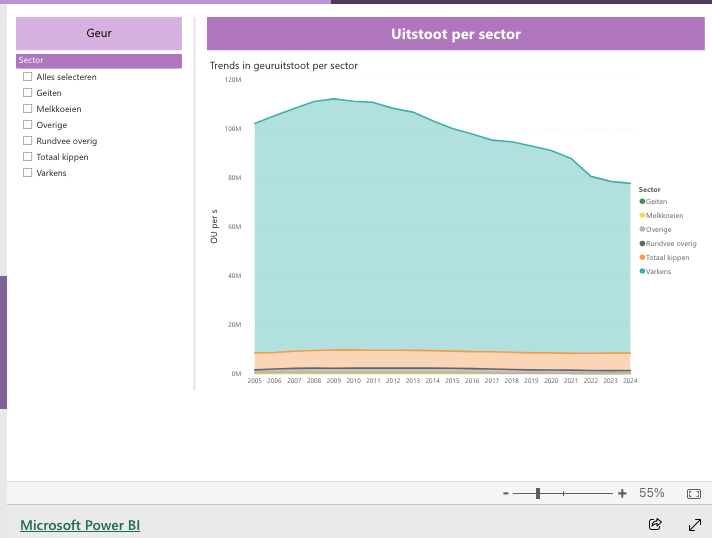Click the Totaal kippen legend marker
Image resolution: width=712 pixels, height=538 pixels.
click(642, 258)
